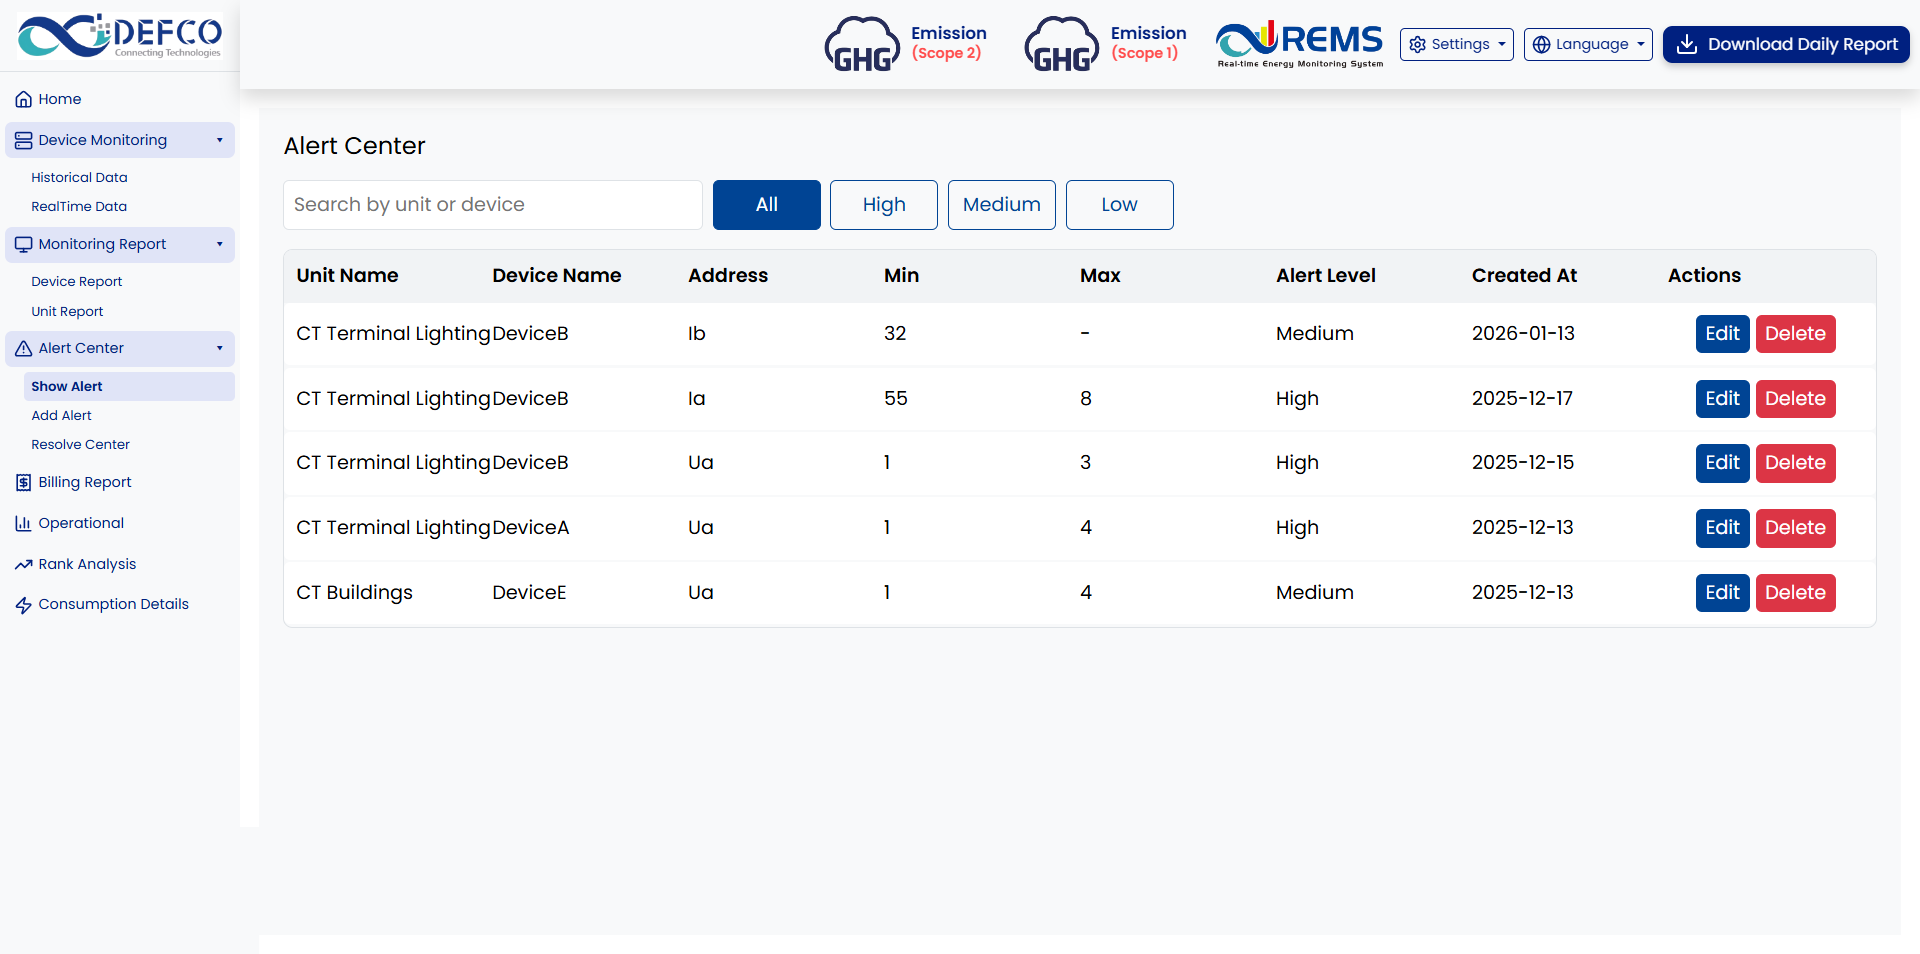The width and height of the screenshot is (1920, 954).
Task: Collapse the Monitoring Report section arrow
Action: (220, 244)
